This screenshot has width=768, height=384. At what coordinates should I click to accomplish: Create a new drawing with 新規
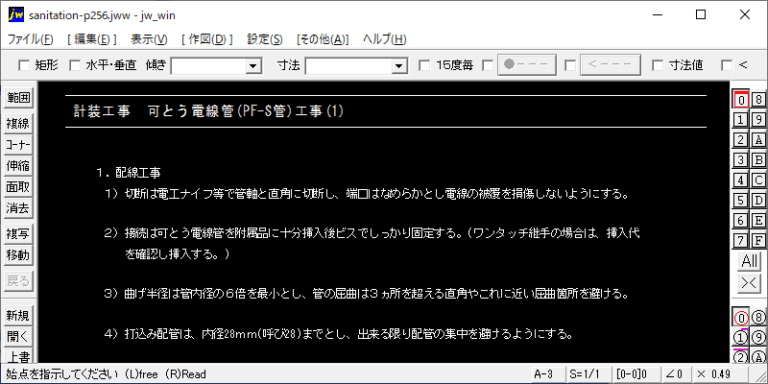pyautogui.click(x=18, y=315)
